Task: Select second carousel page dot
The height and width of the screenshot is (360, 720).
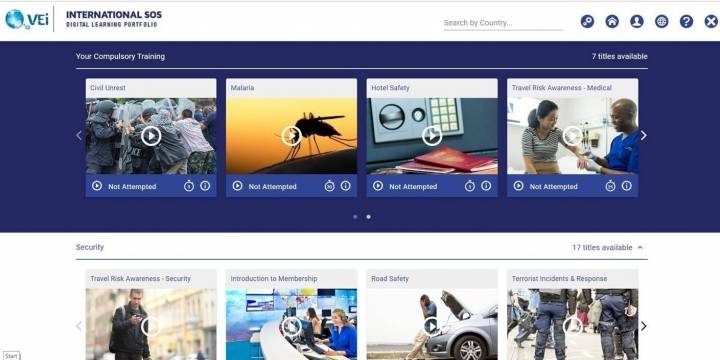Action: coord(368,217)
